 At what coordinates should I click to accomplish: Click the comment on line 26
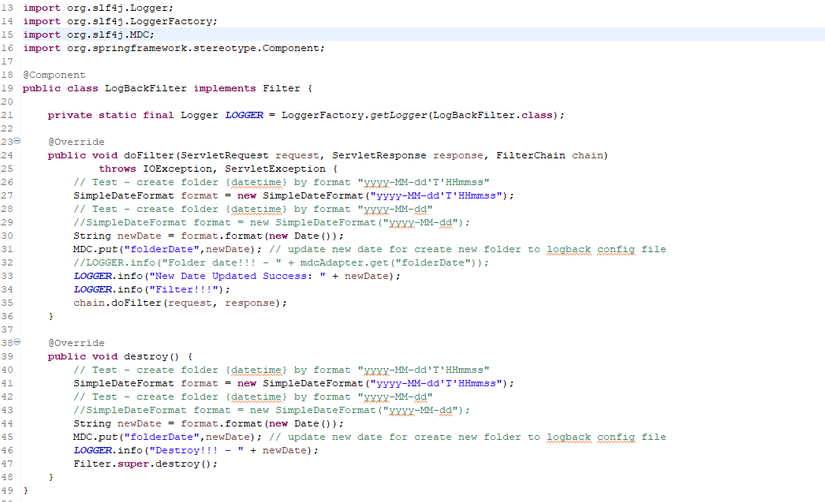pos(281,183)
